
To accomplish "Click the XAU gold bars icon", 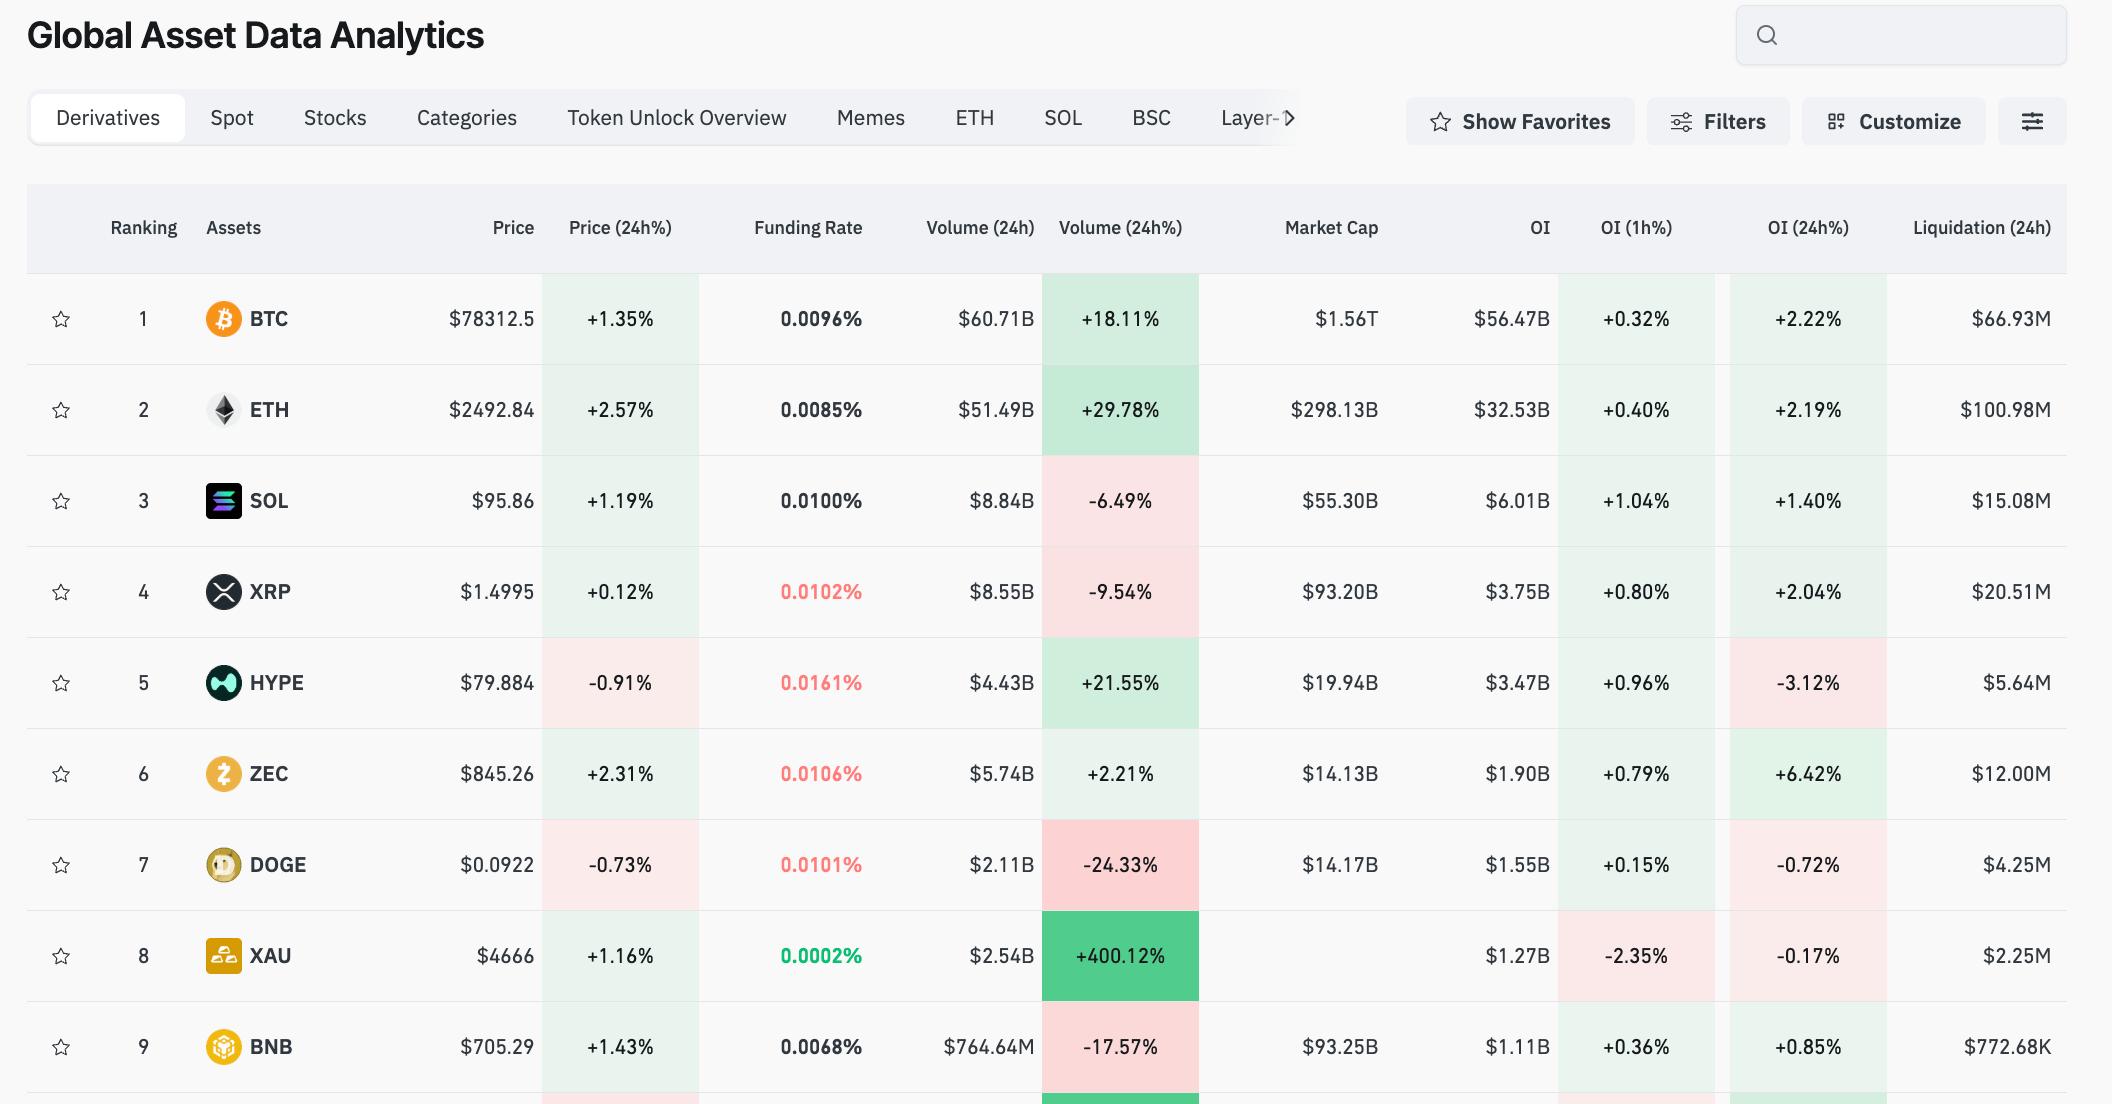I will 223,956.
